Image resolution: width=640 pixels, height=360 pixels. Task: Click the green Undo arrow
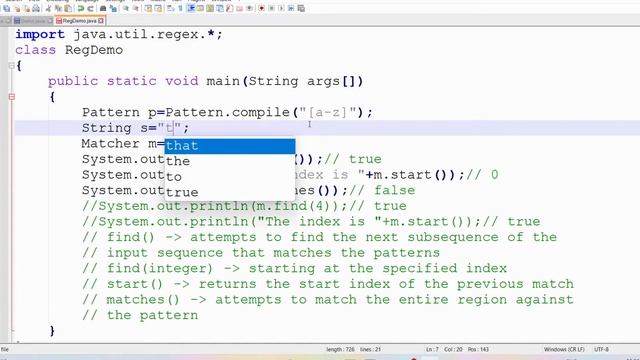(x=81, y=9)
